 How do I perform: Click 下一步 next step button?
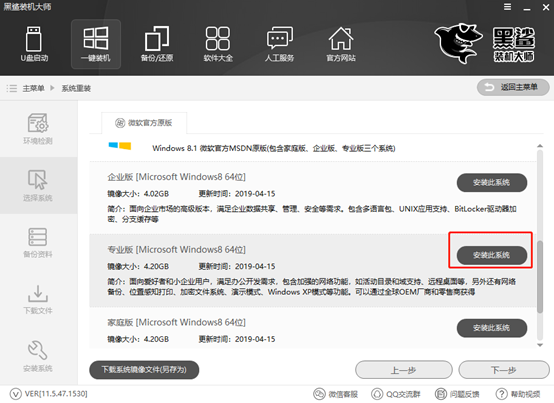pyautogui.click(x=504, y=370)
